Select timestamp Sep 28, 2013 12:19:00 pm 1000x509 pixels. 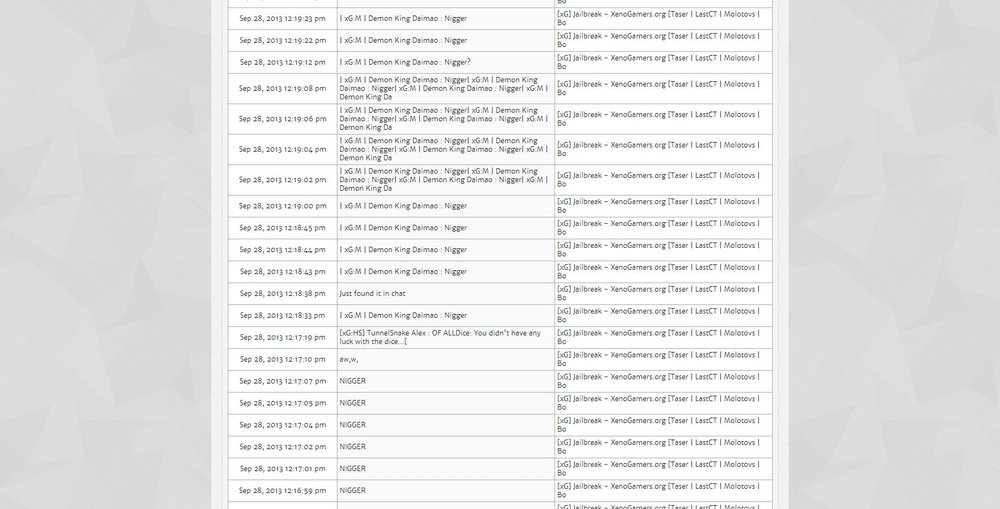point(283,206)
